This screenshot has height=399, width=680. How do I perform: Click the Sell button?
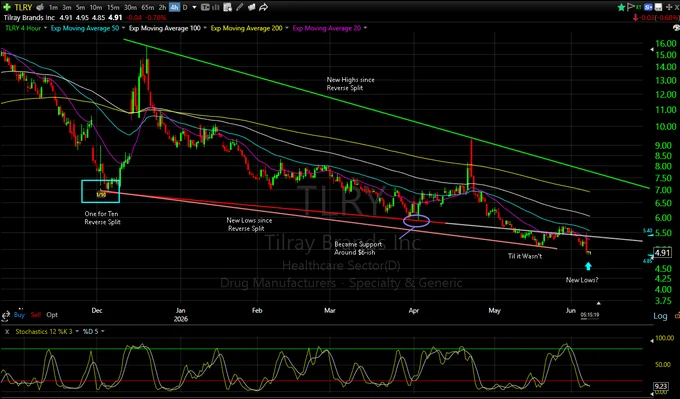click(x=36, y=315)
